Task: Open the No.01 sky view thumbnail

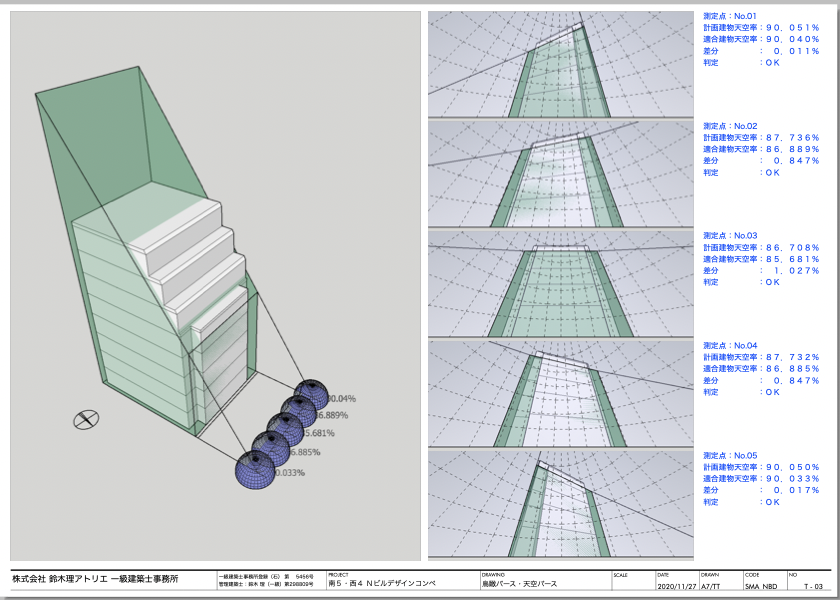Action: (561, 64)
